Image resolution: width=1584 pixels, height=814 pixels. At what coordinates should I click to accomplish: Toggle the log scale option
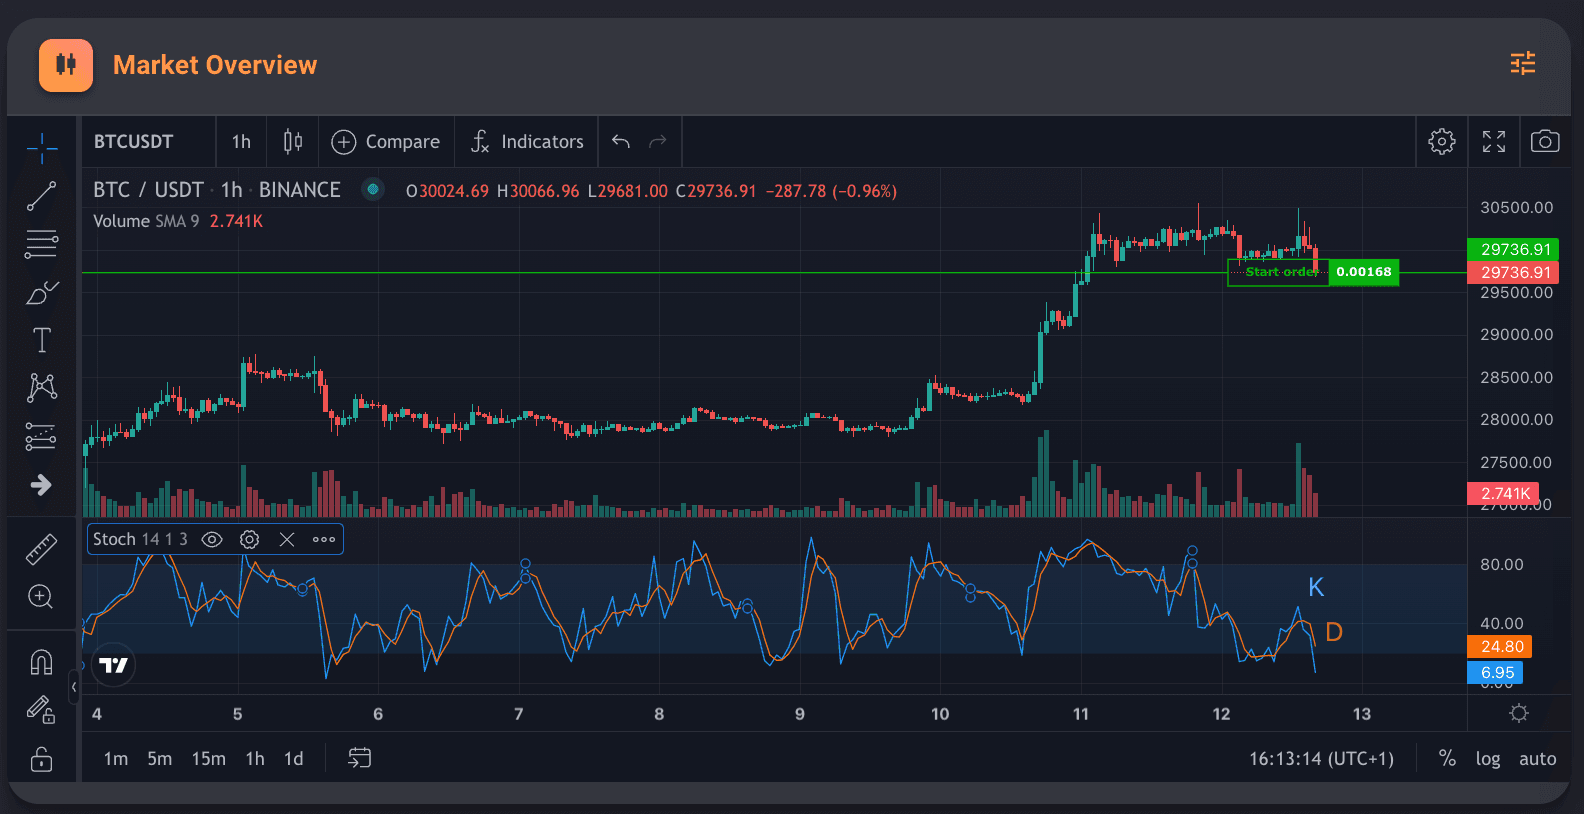pyautogui.click(x=1487, y=759)
